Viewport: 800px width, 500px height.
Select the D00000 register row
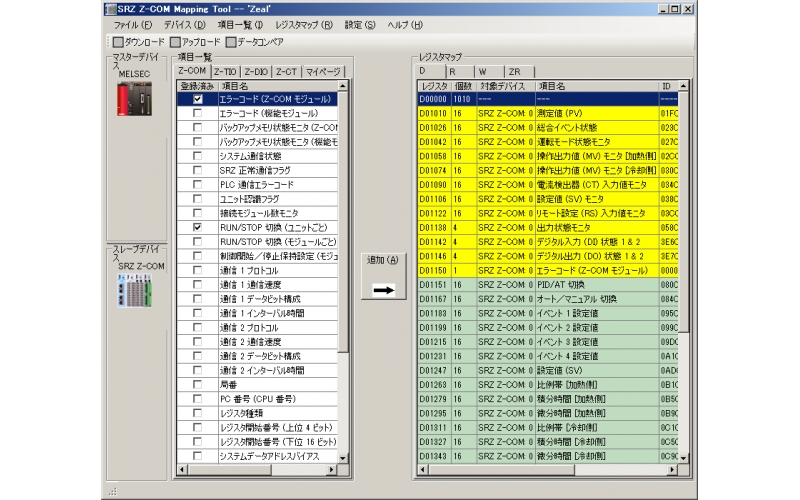click(x=548, y=99)
